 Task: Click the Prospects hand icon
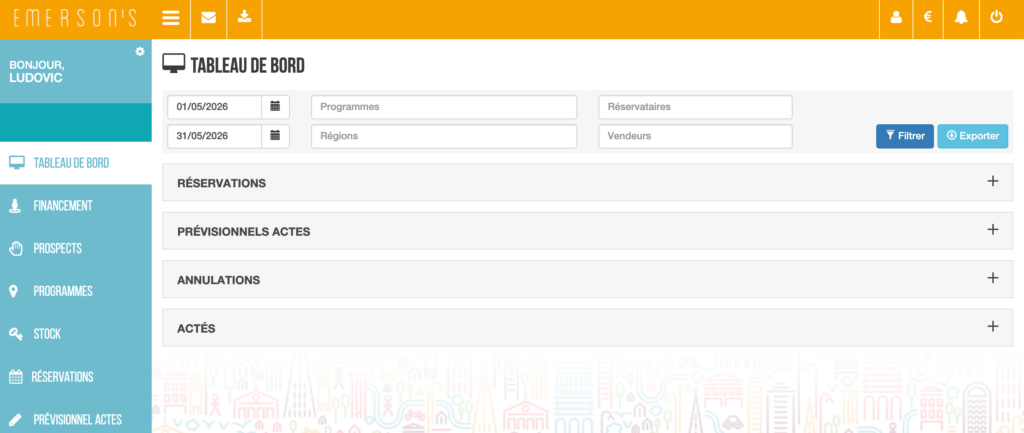pyautogui.click(x=16, y=249)
